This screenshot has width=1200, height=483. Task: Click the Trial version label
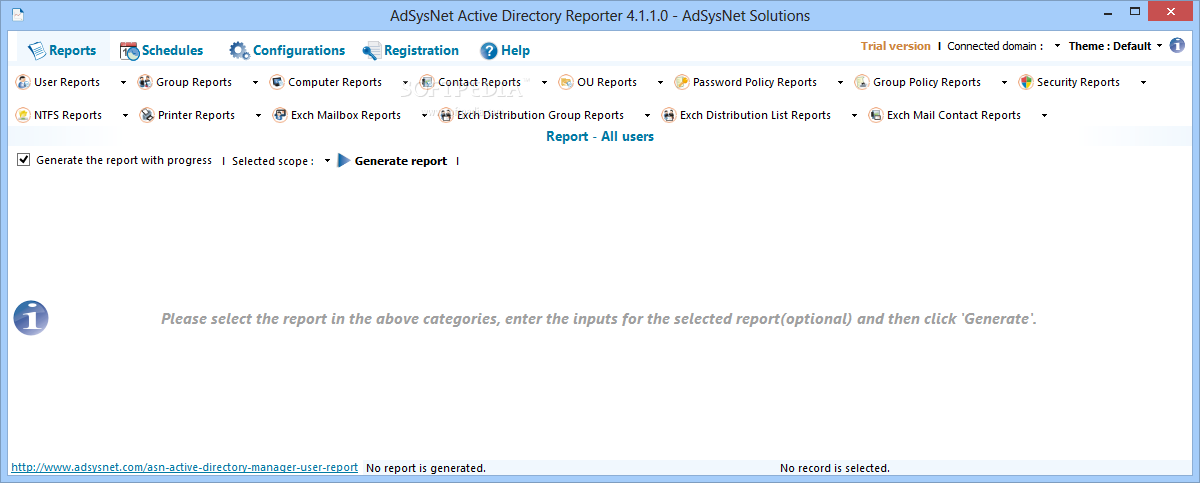895,46
